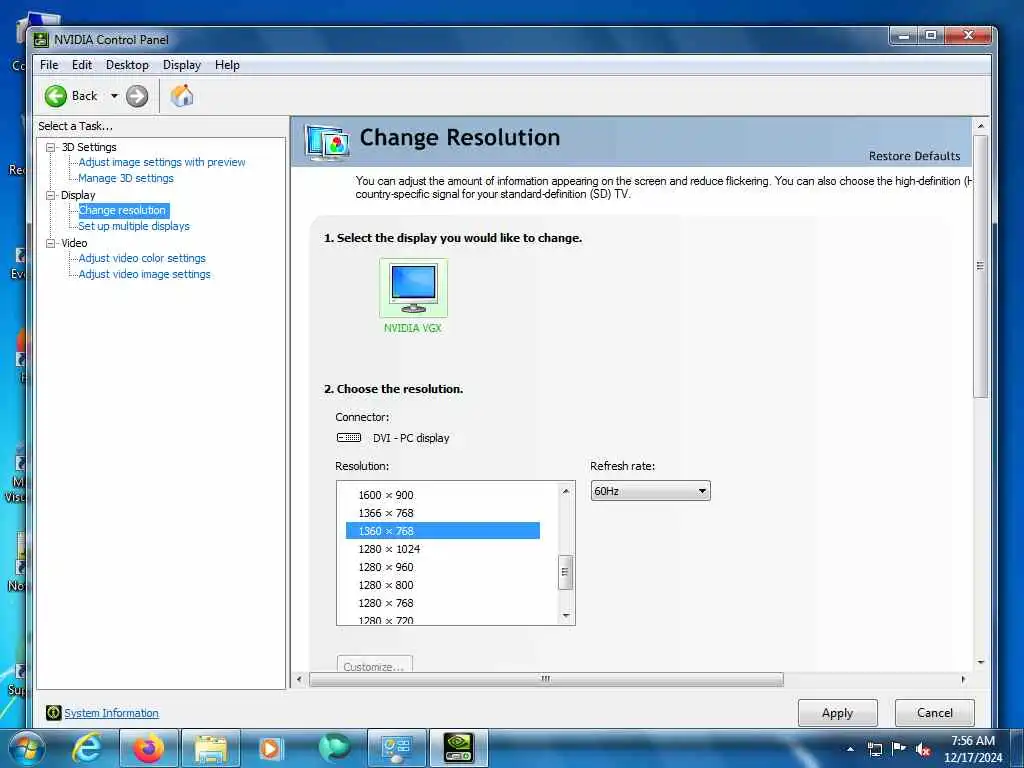Open Adjust image settings with preview
Viewport: 1024px width, 768px height.
coord(162,162)
